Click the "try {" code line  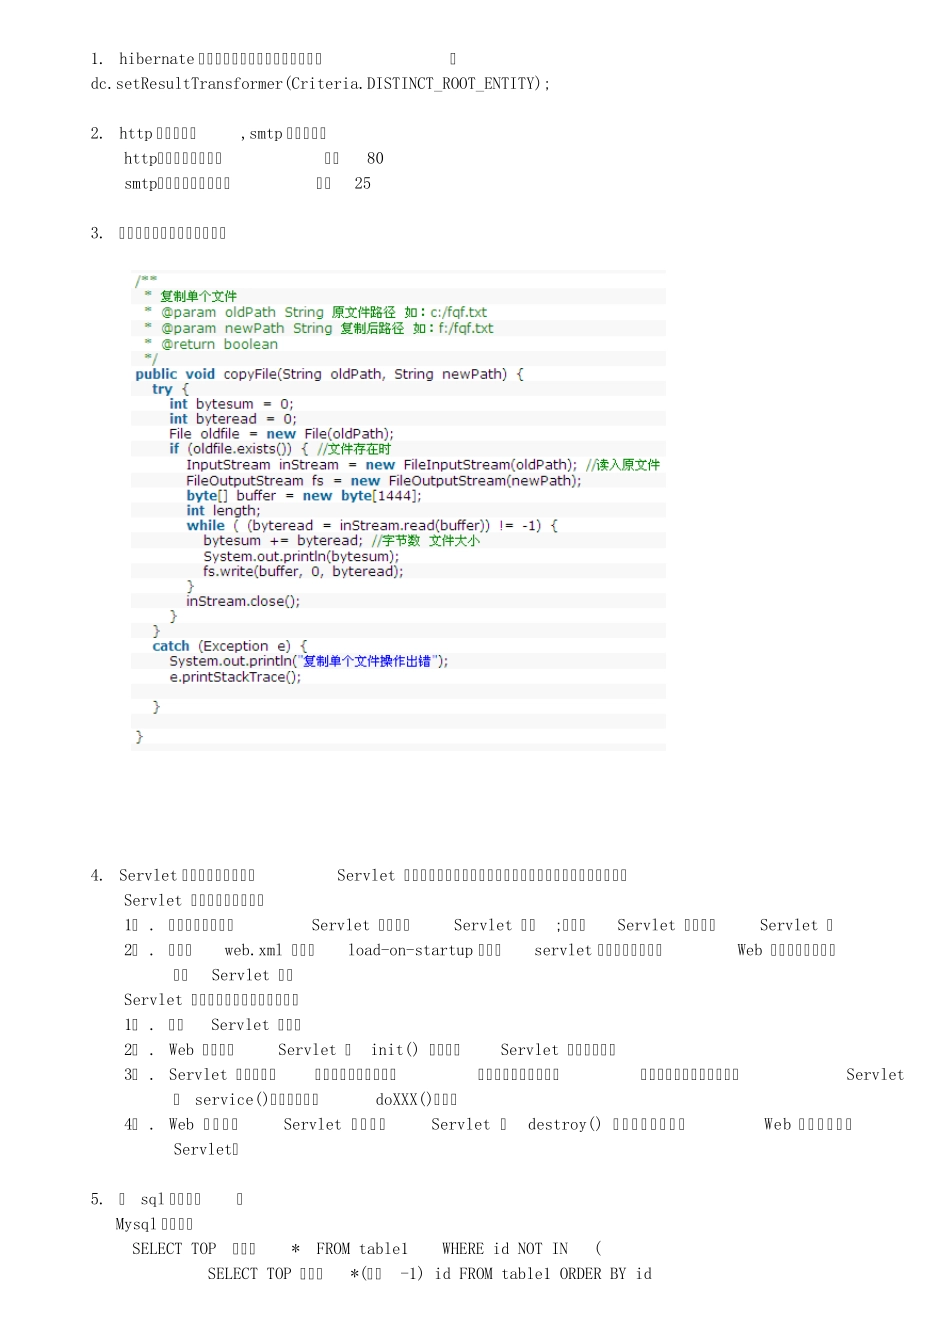point(170,389)
